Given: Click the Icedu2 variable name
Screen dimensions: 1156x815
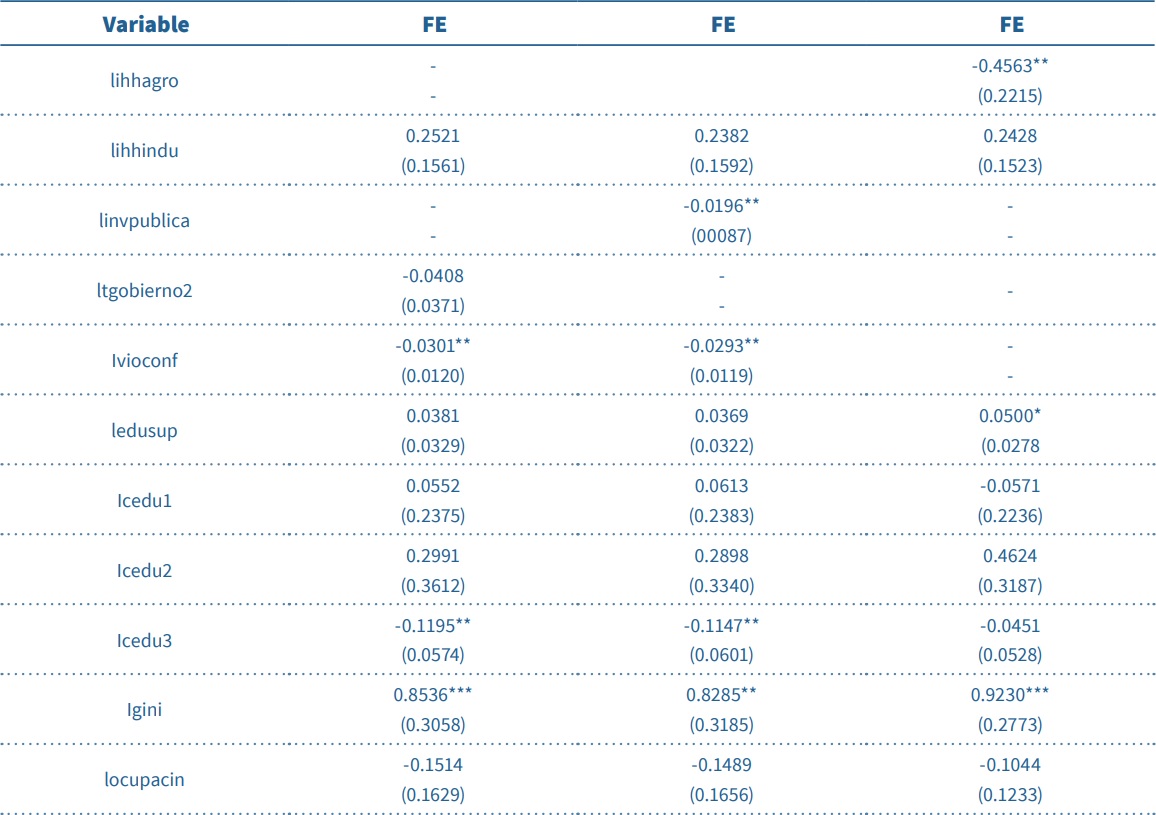Looking at the screenshot, I should coord(145,571).
